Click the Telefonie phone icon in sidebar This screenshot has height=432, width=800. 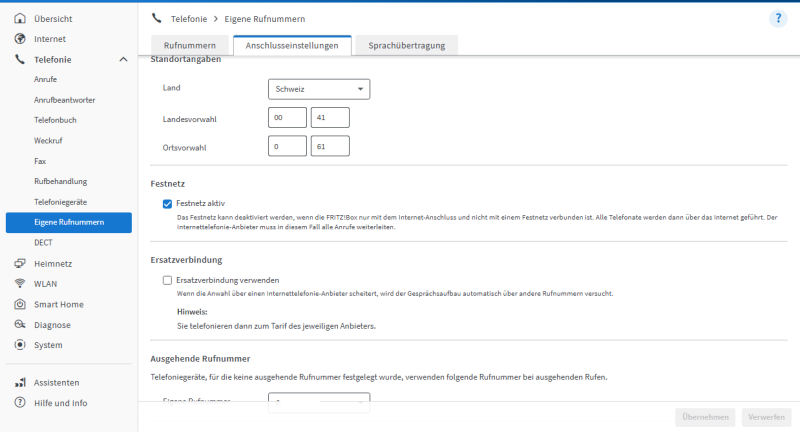click(x=20, y=59)
